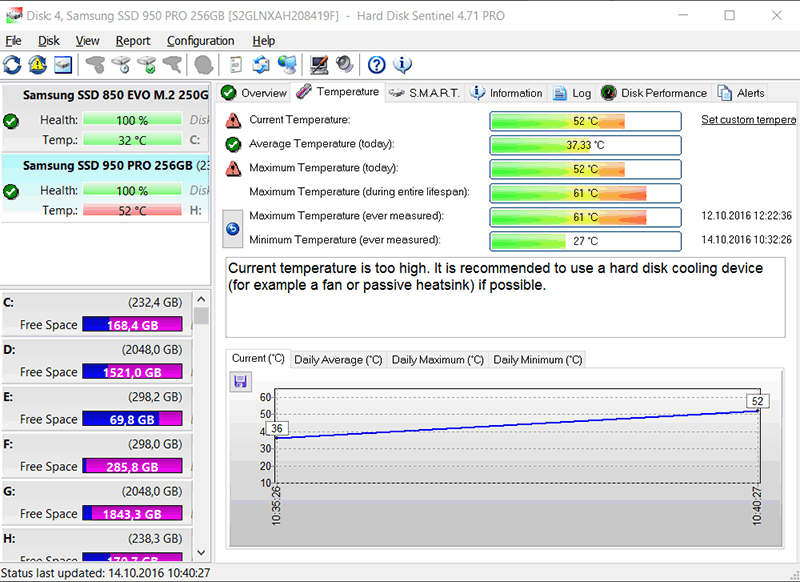Click the blue question mark help icon
This screenshot has width=800, height=582.
(x=377, y=65)
